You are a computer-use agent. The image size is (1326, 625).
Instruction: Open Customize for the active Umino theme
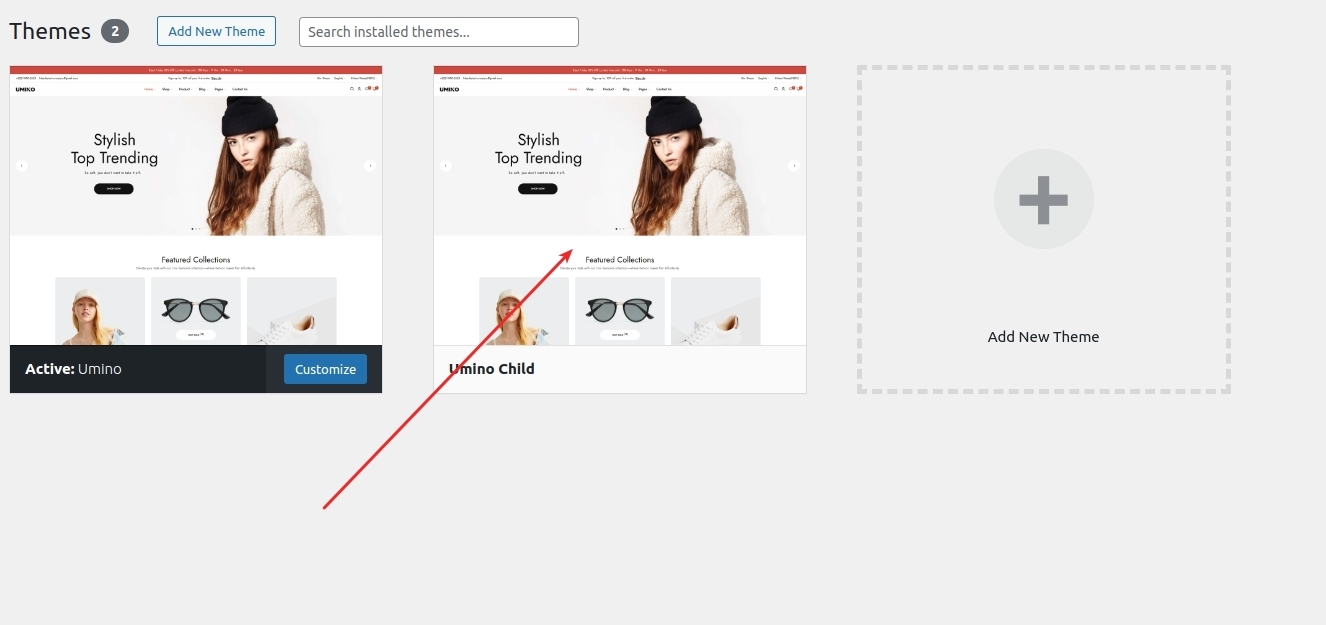[325, 369]
